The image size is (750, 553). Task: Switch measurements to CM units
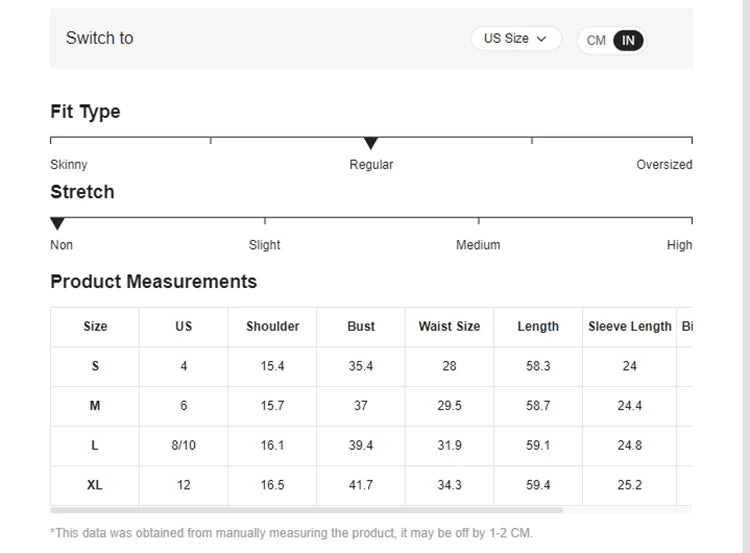pyautogui.click(x=596, y=41)
